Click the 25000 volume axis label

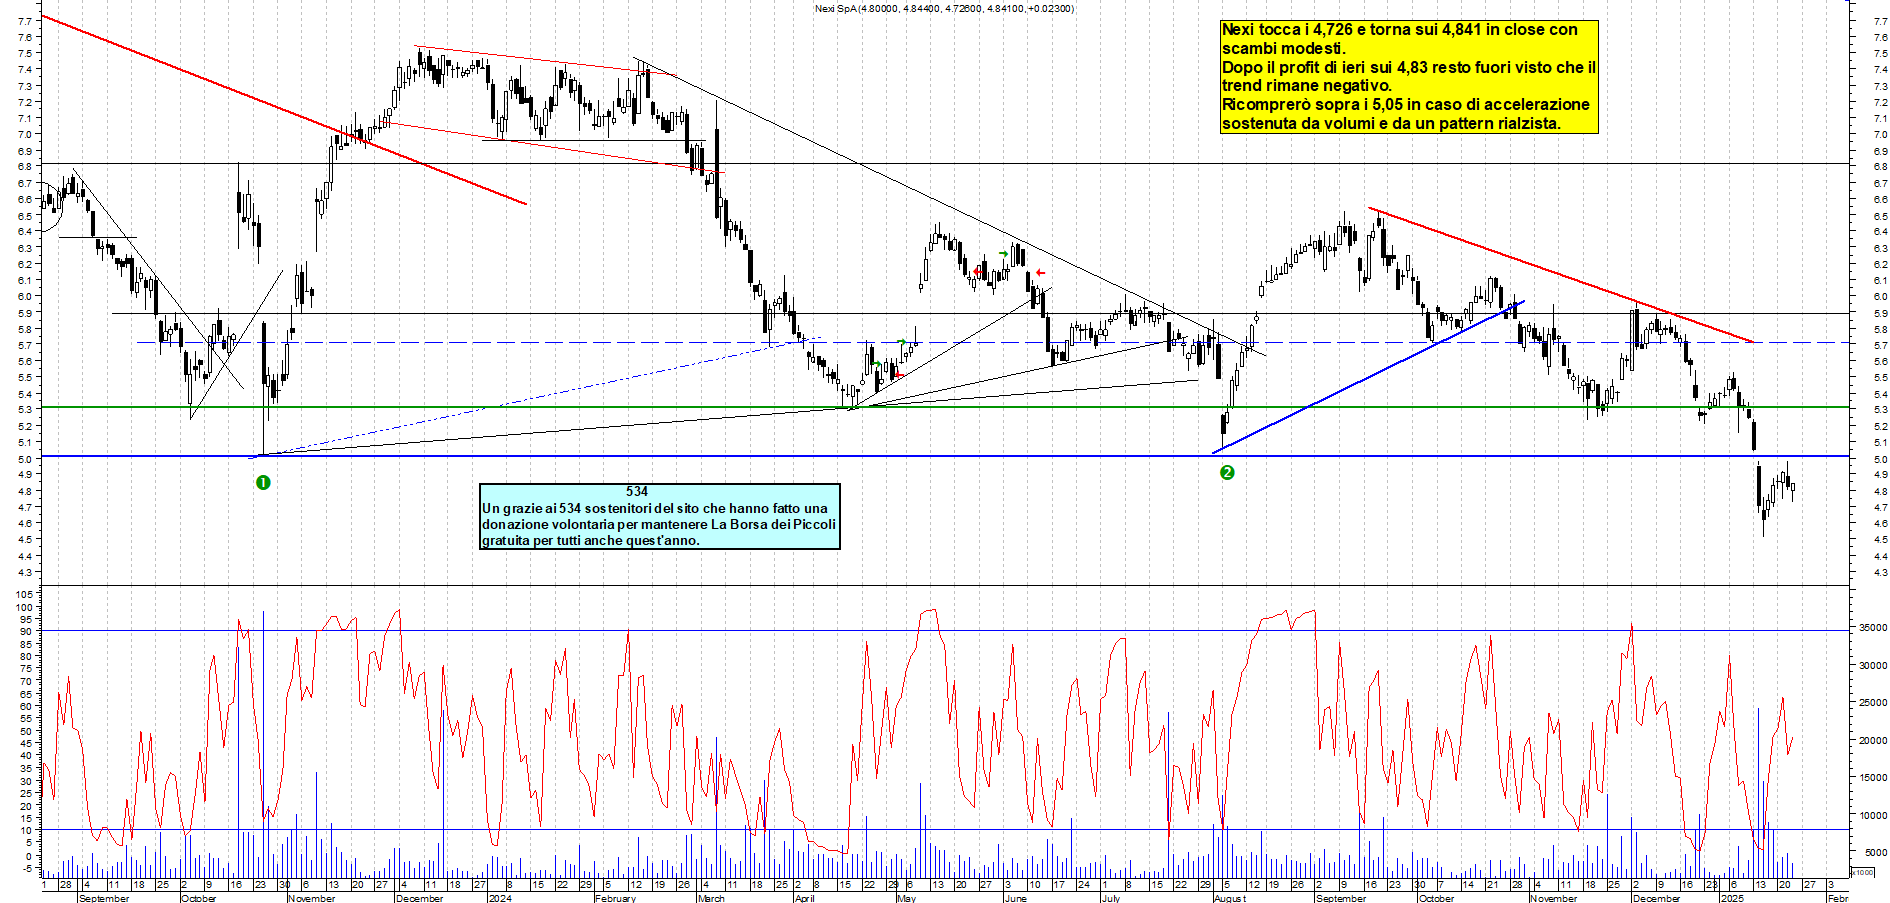1873,703
